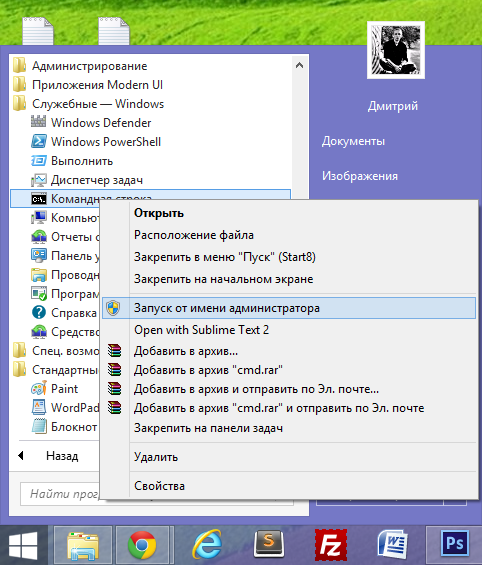Open Sublime Text from the taskbar
The width and height of the screenshot is (482, 565).
coord(269,544)
